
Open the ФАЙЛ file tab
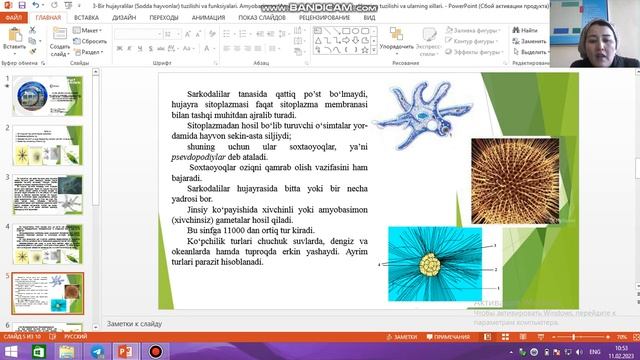(14, 18)
